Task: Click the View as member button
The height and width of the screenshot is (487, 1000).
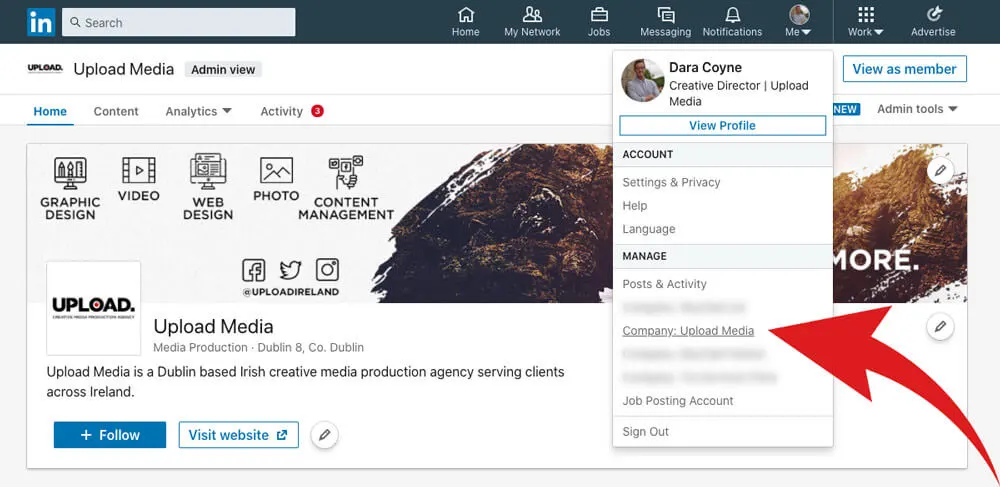Action: click(x=904, y=69)
